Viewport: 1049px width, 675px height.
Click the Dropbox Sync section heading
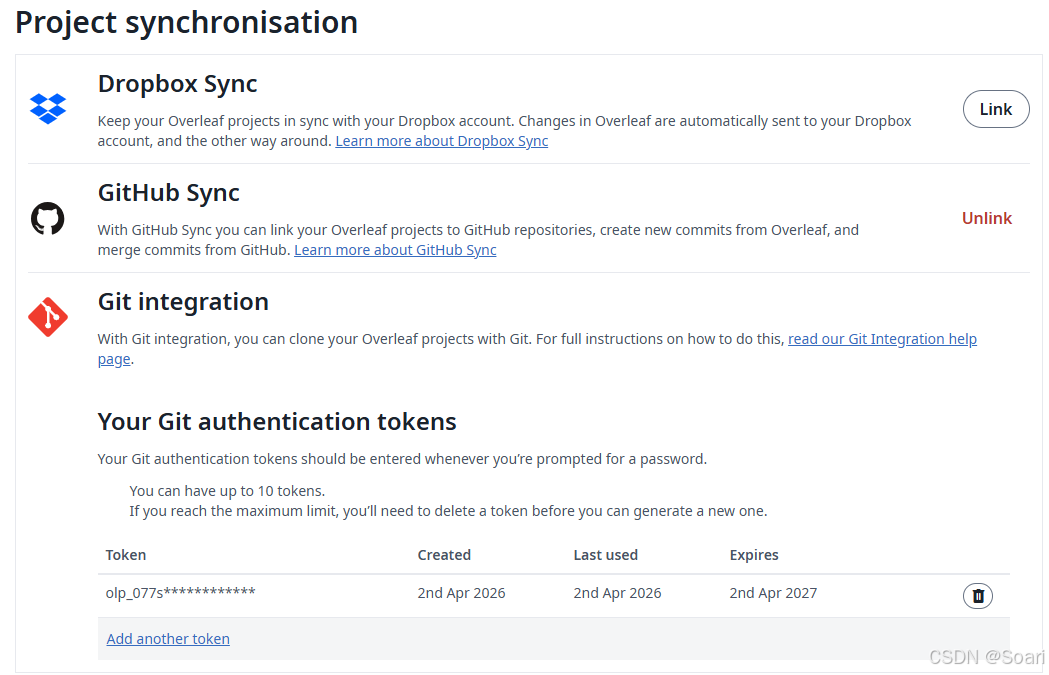pos(177,84)
